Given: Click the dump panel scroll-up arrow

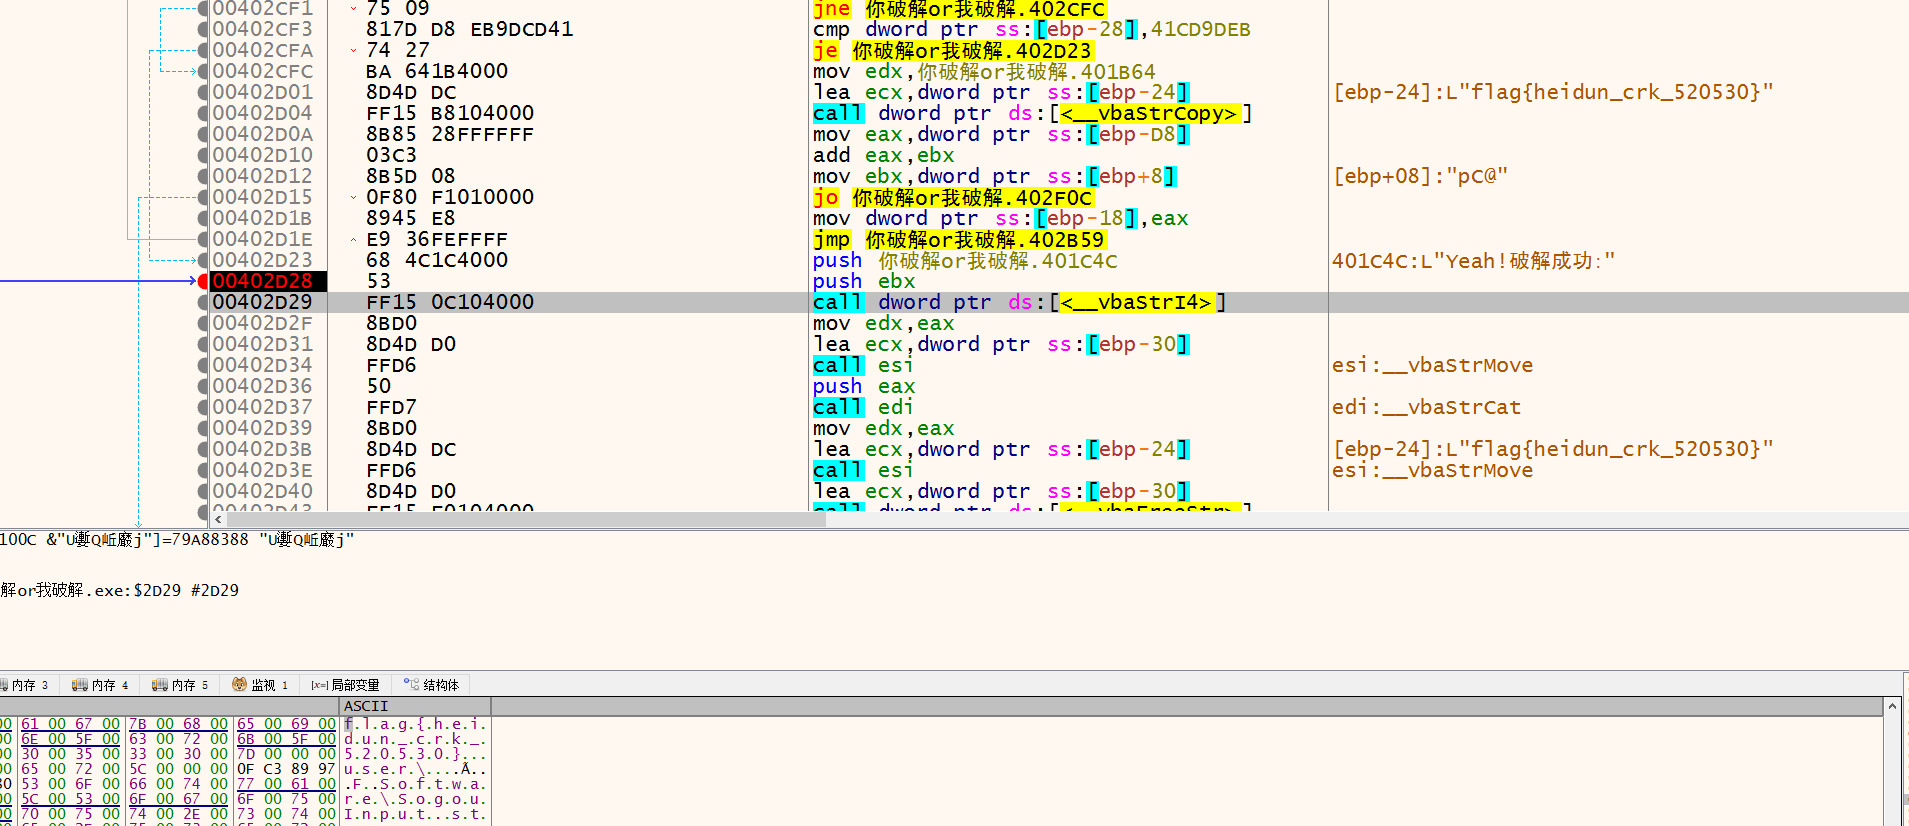Looking at the screenshot, I should pyautogui.click(x=1892, y=706).
